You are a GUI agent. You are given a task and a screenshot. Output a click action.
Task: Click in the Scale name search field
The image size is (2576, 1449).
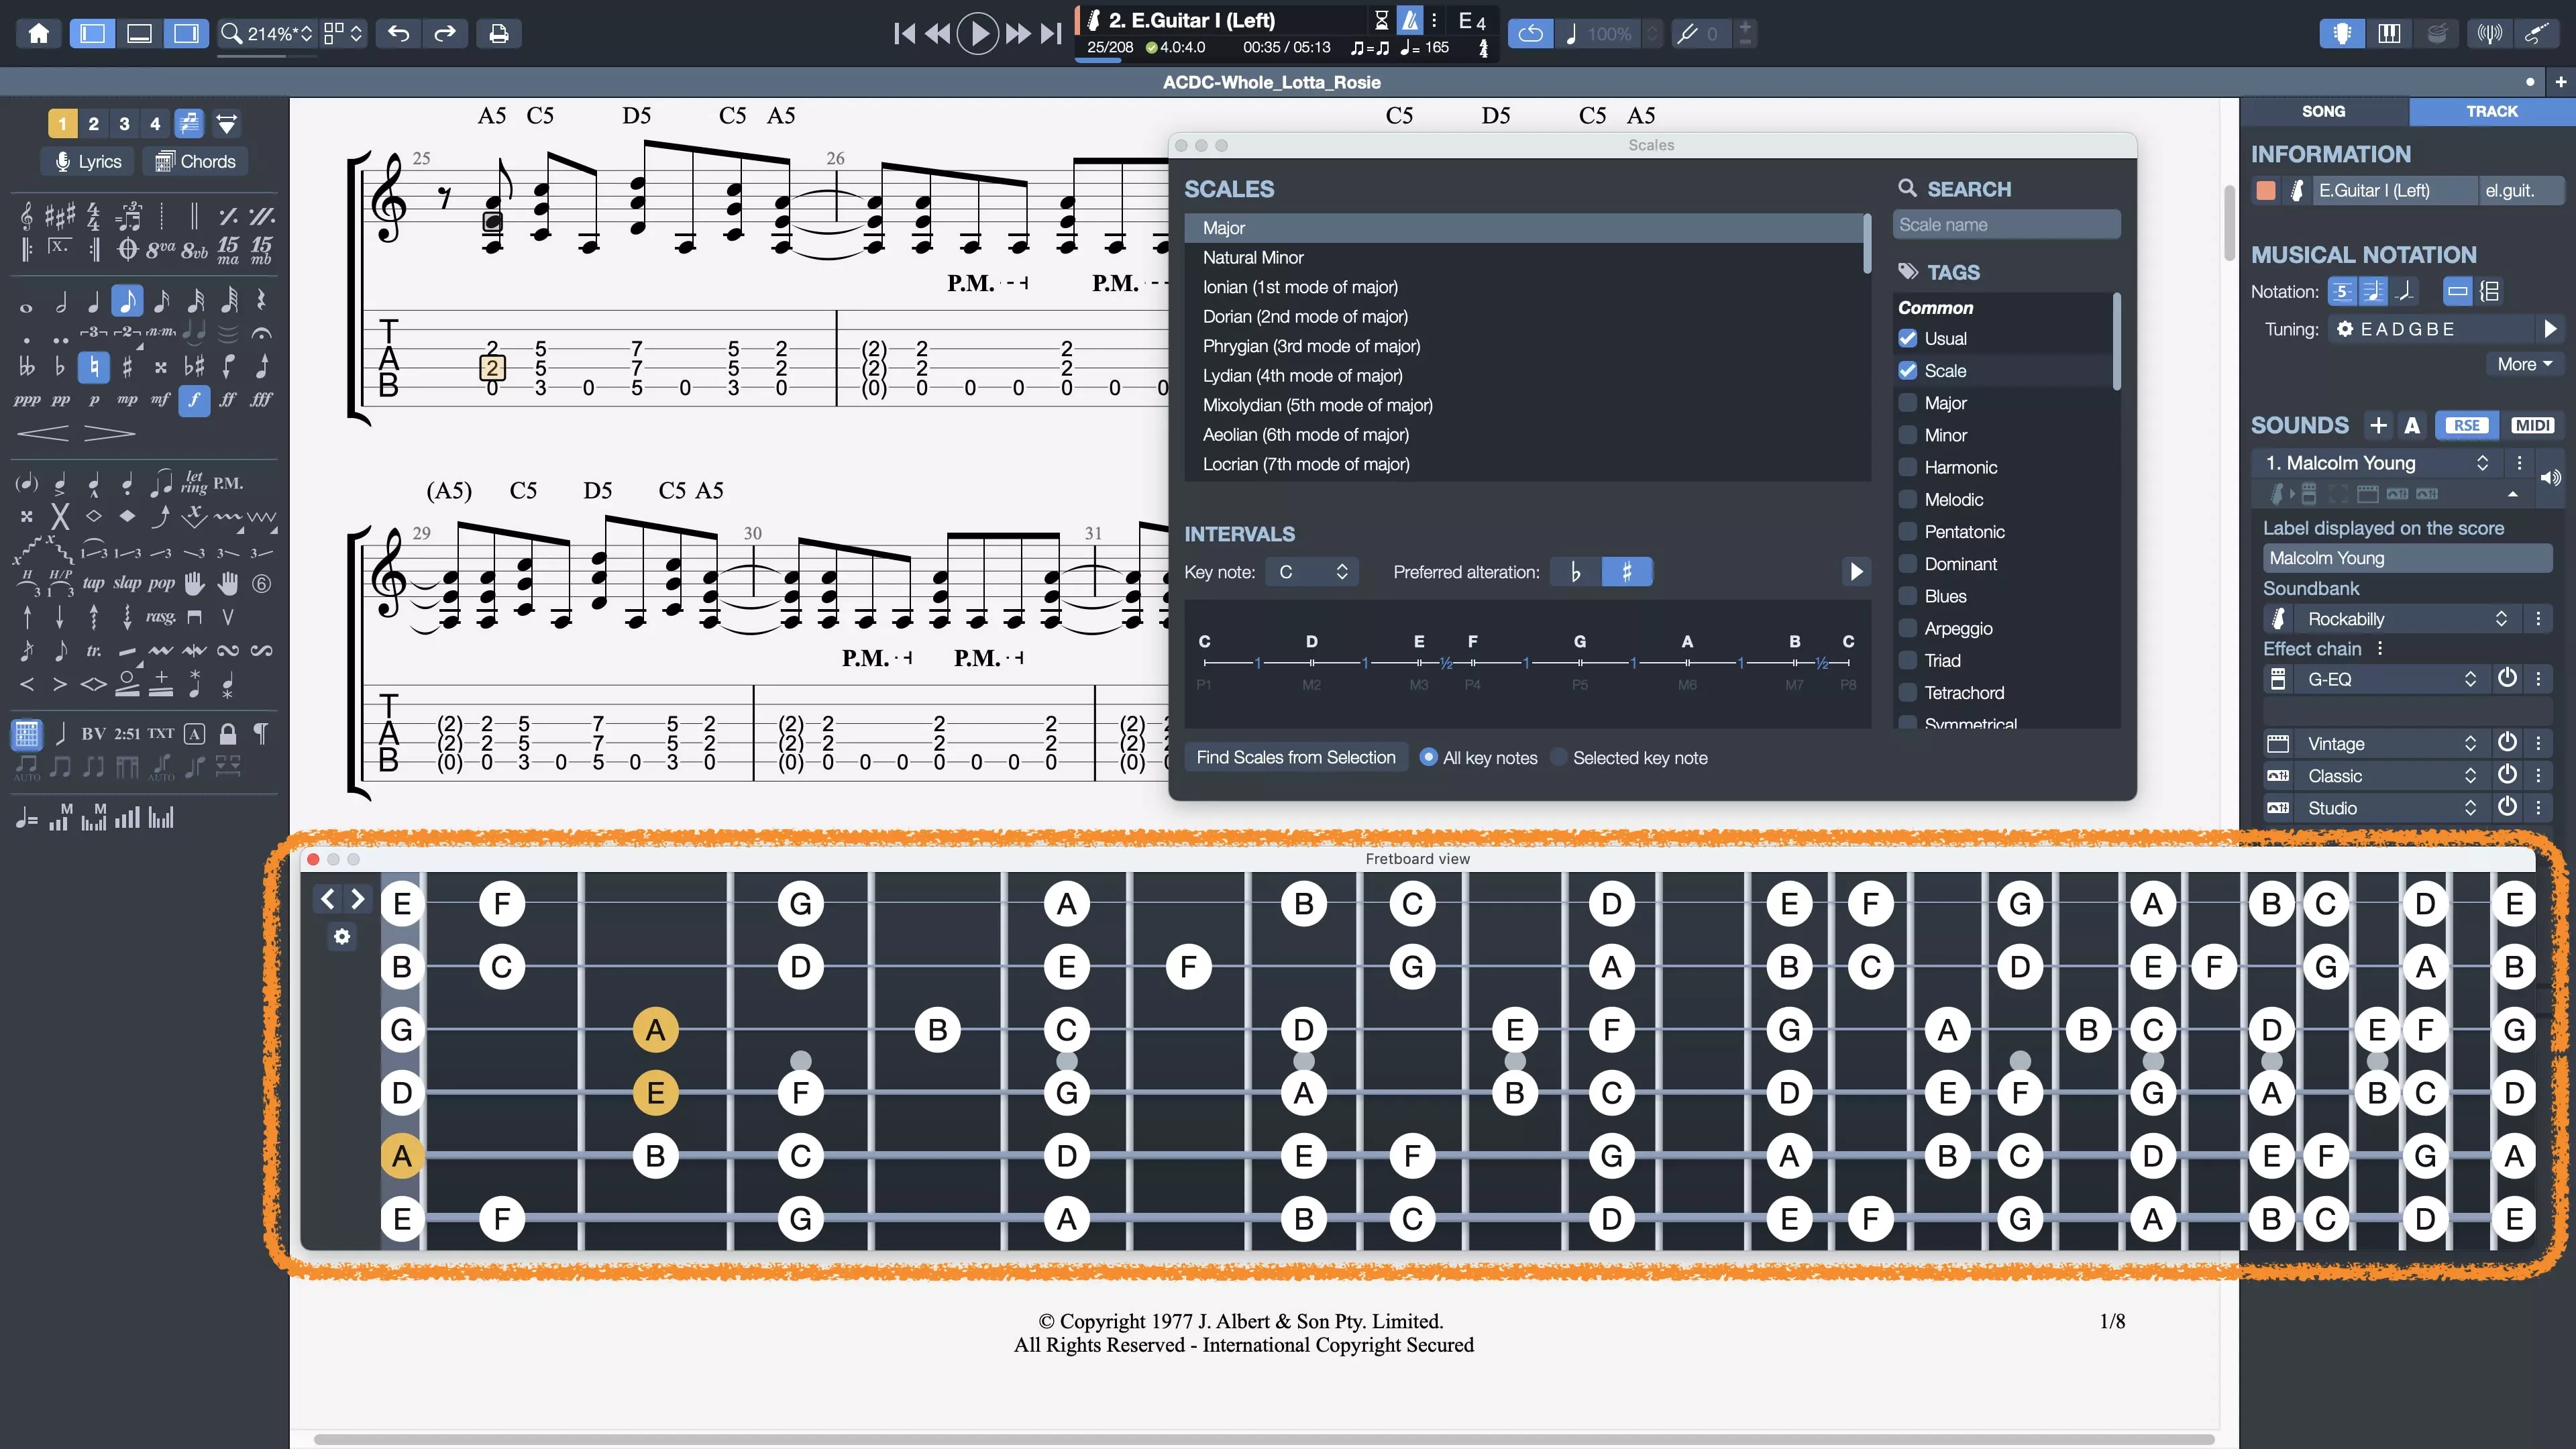coord(2006,225)
